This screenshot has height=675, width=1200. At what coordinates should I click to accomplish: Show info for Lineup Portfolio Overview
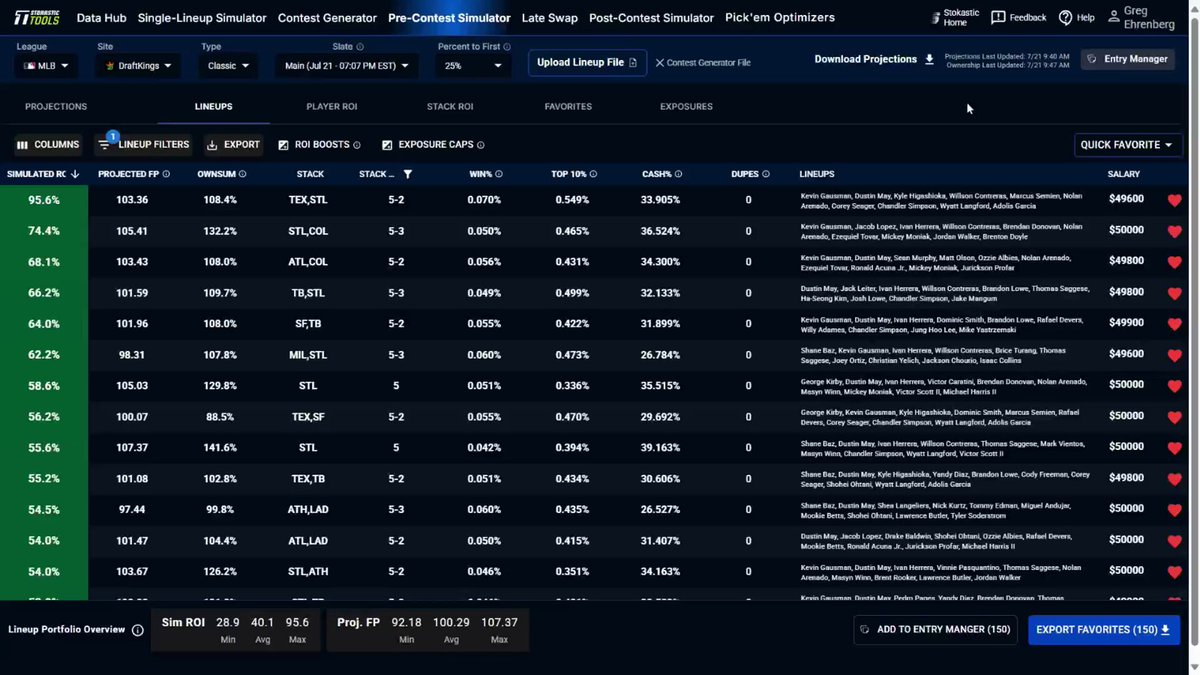(x=138, y=630)
